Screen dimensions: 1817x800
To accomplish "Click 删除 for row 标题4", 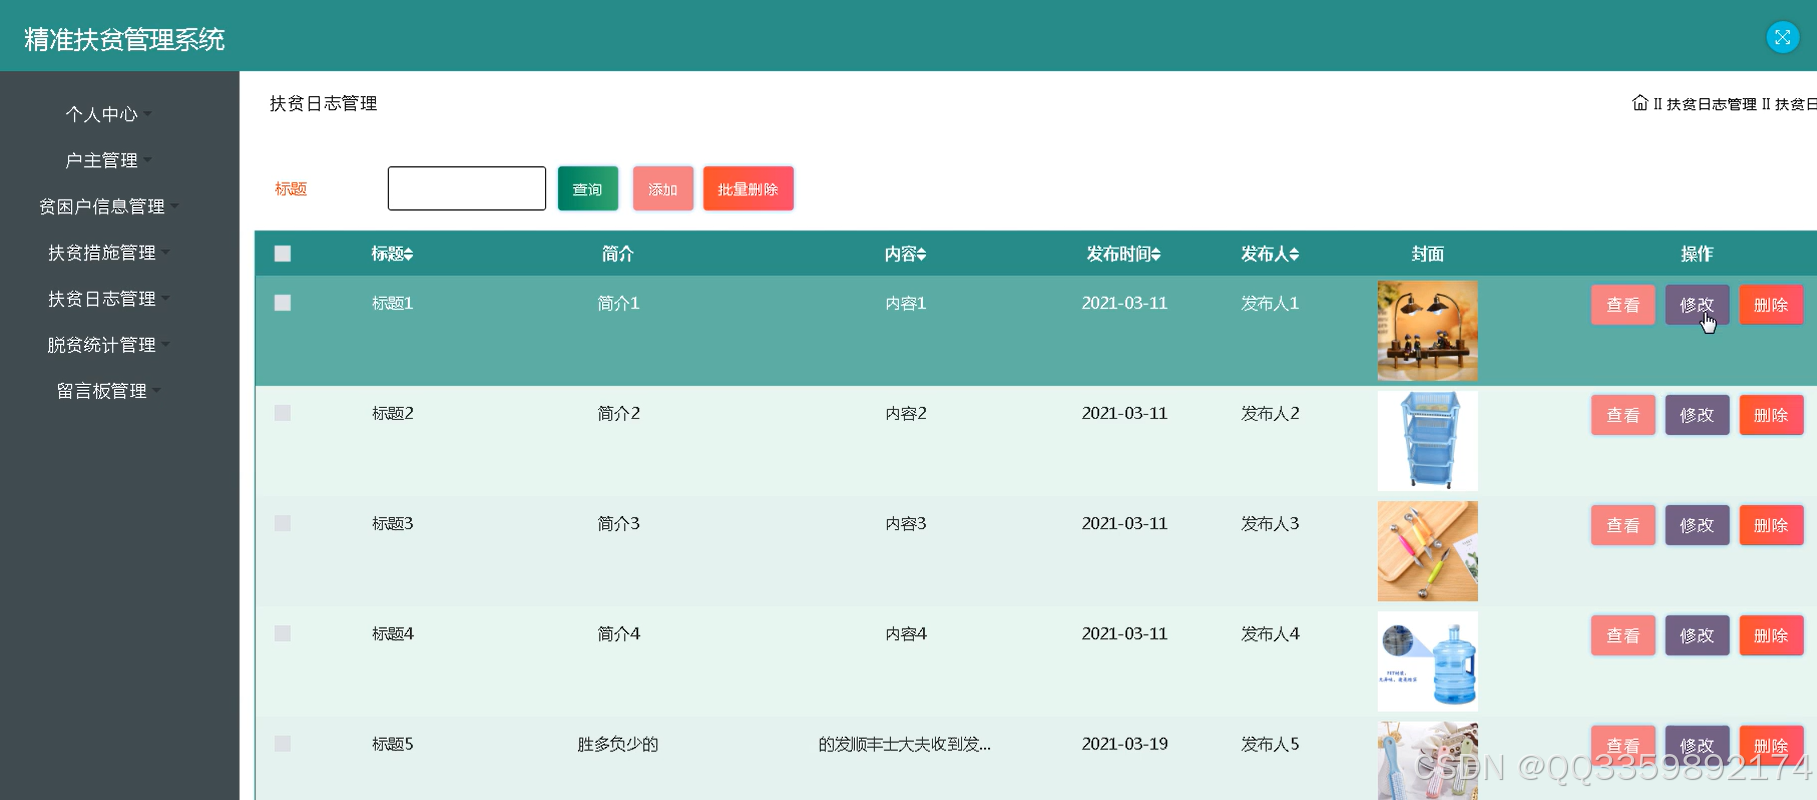I will [x=1771, y=635].
